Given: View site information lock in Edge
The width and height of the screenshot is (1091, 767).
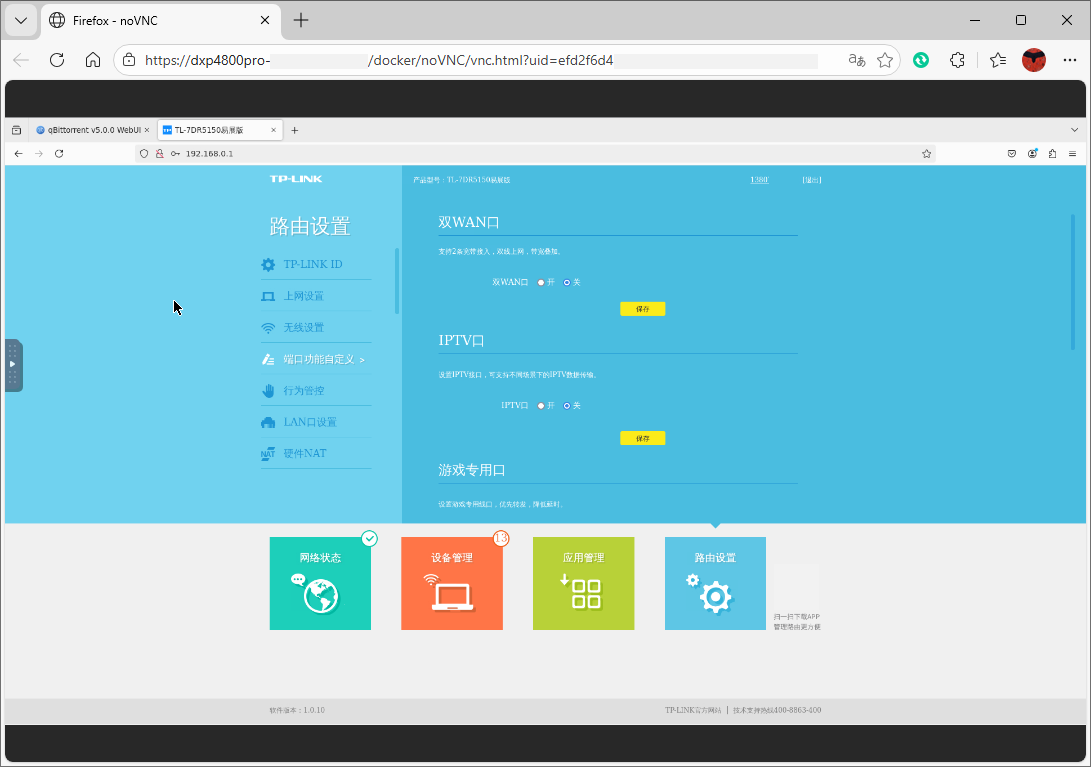Looking at the screenshot, I should (129, 61).
